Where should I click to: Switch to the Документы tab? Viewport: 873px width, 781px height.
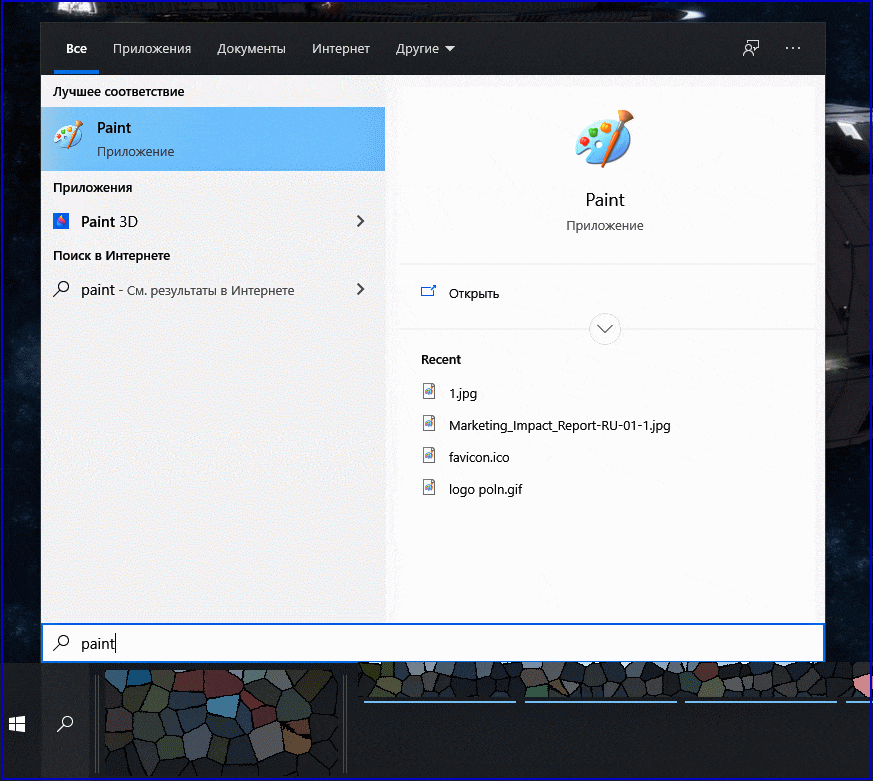click(251, 49)
